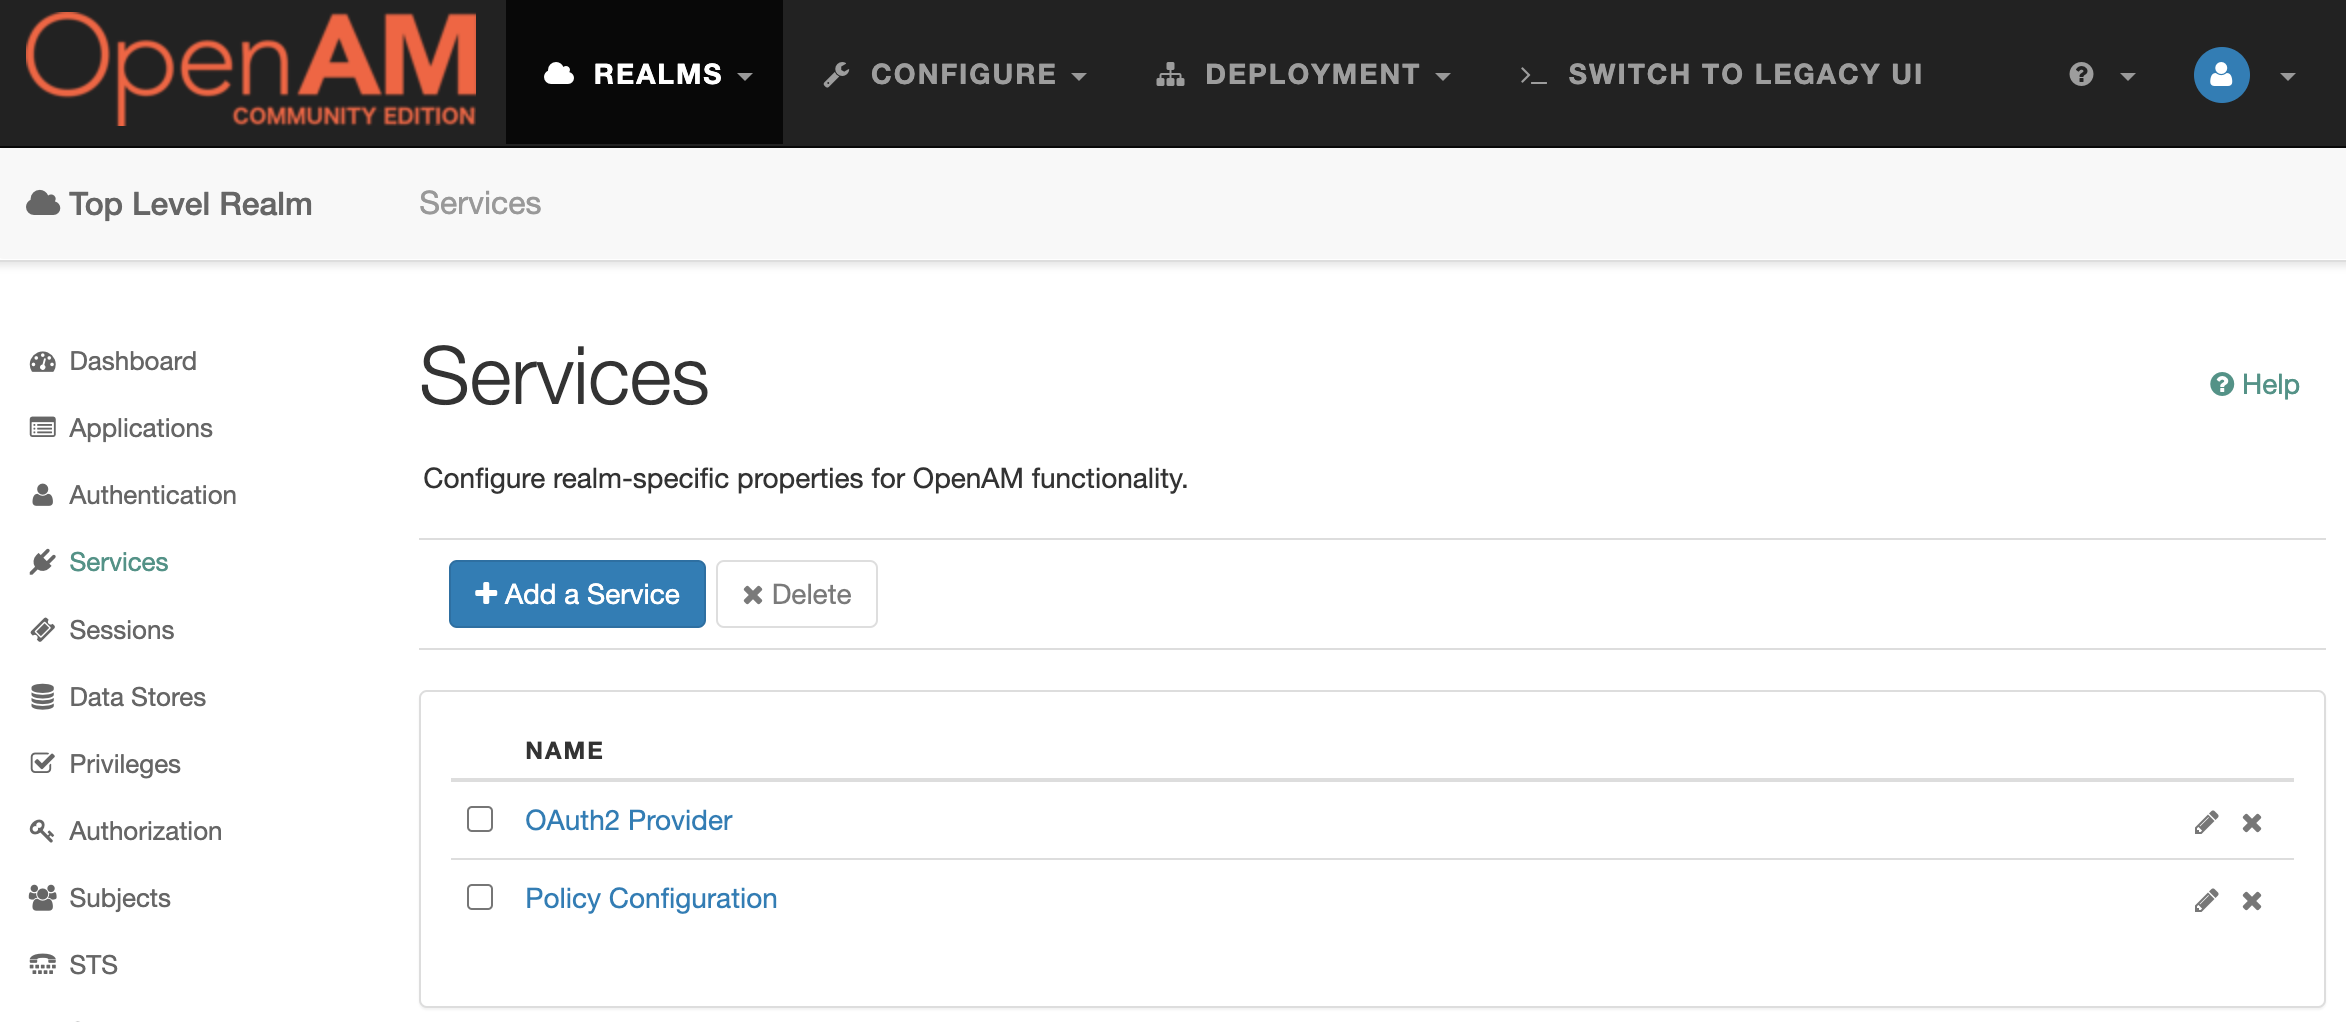
Task: Click the OpenAM Community Edition logo
Action: pyautogui.click(x=251, y=70)
